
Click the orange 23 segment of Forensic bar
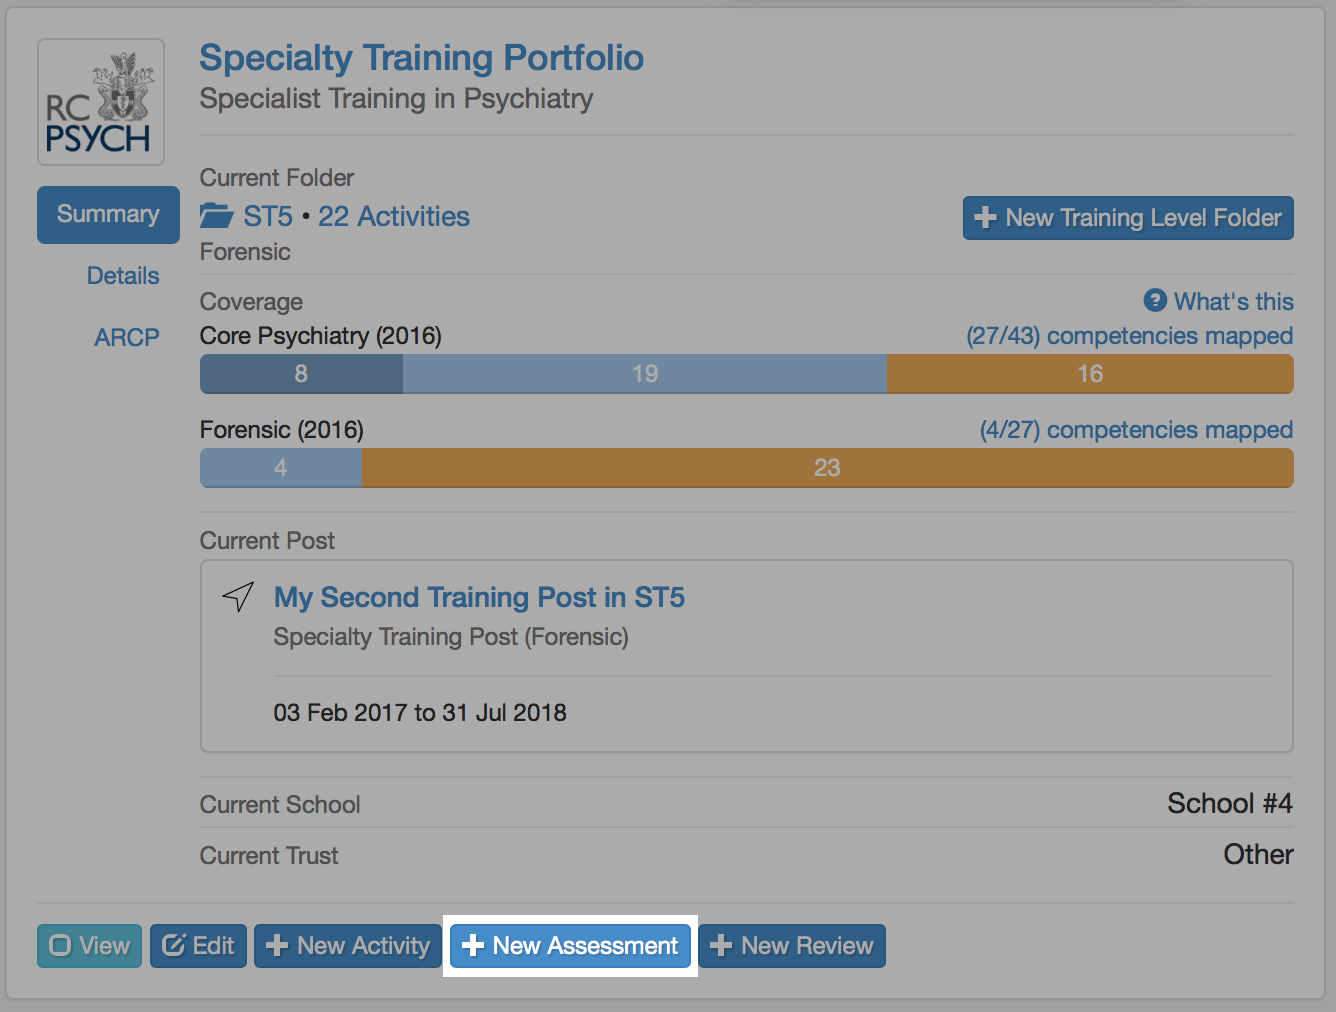click(826, 468)
